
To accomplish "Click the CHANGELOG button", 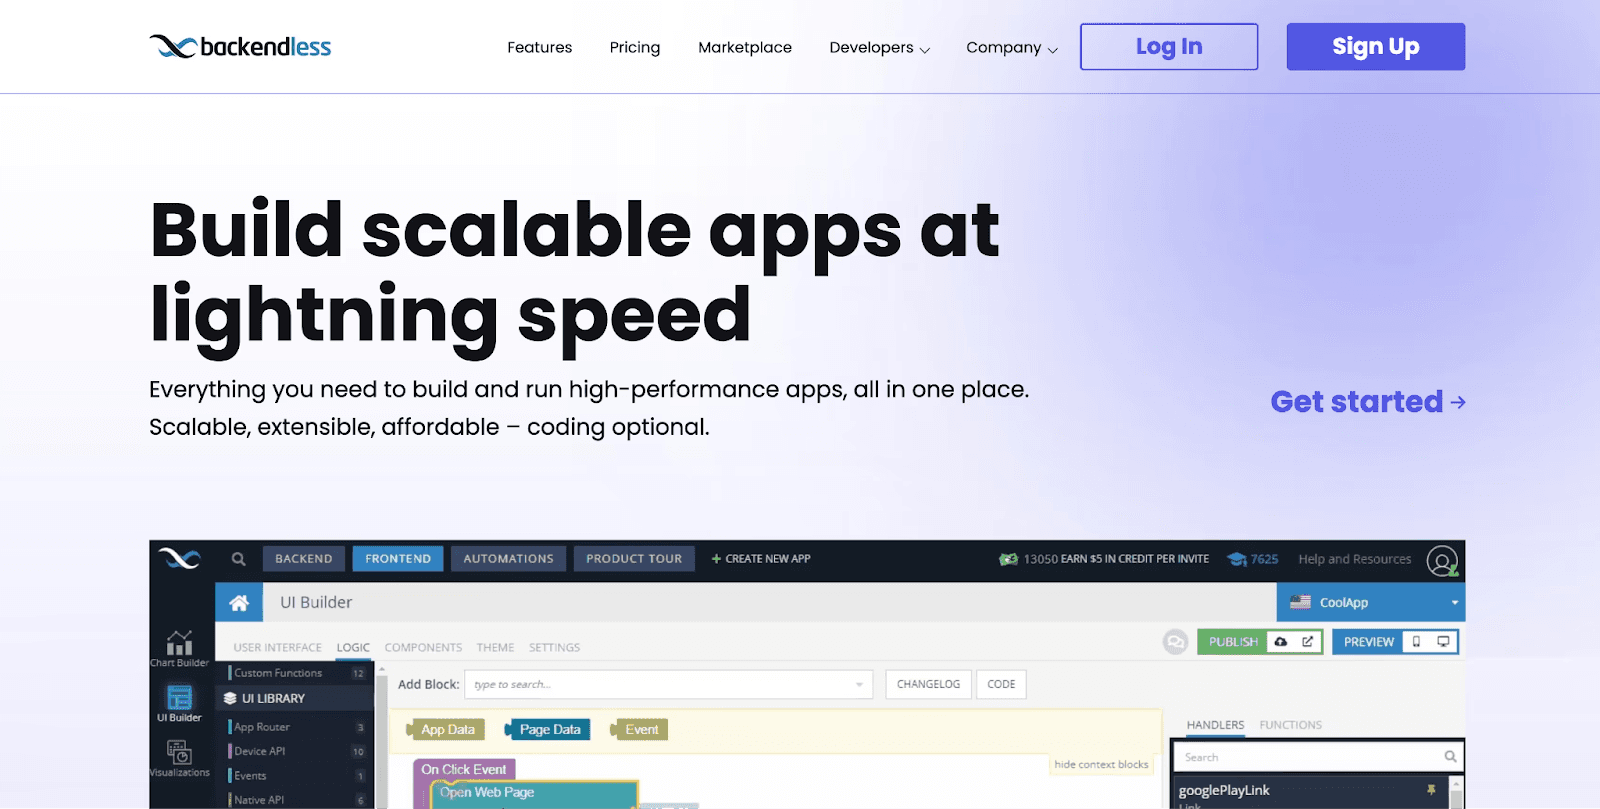I will pyautogui.click(x=928, y=684).
